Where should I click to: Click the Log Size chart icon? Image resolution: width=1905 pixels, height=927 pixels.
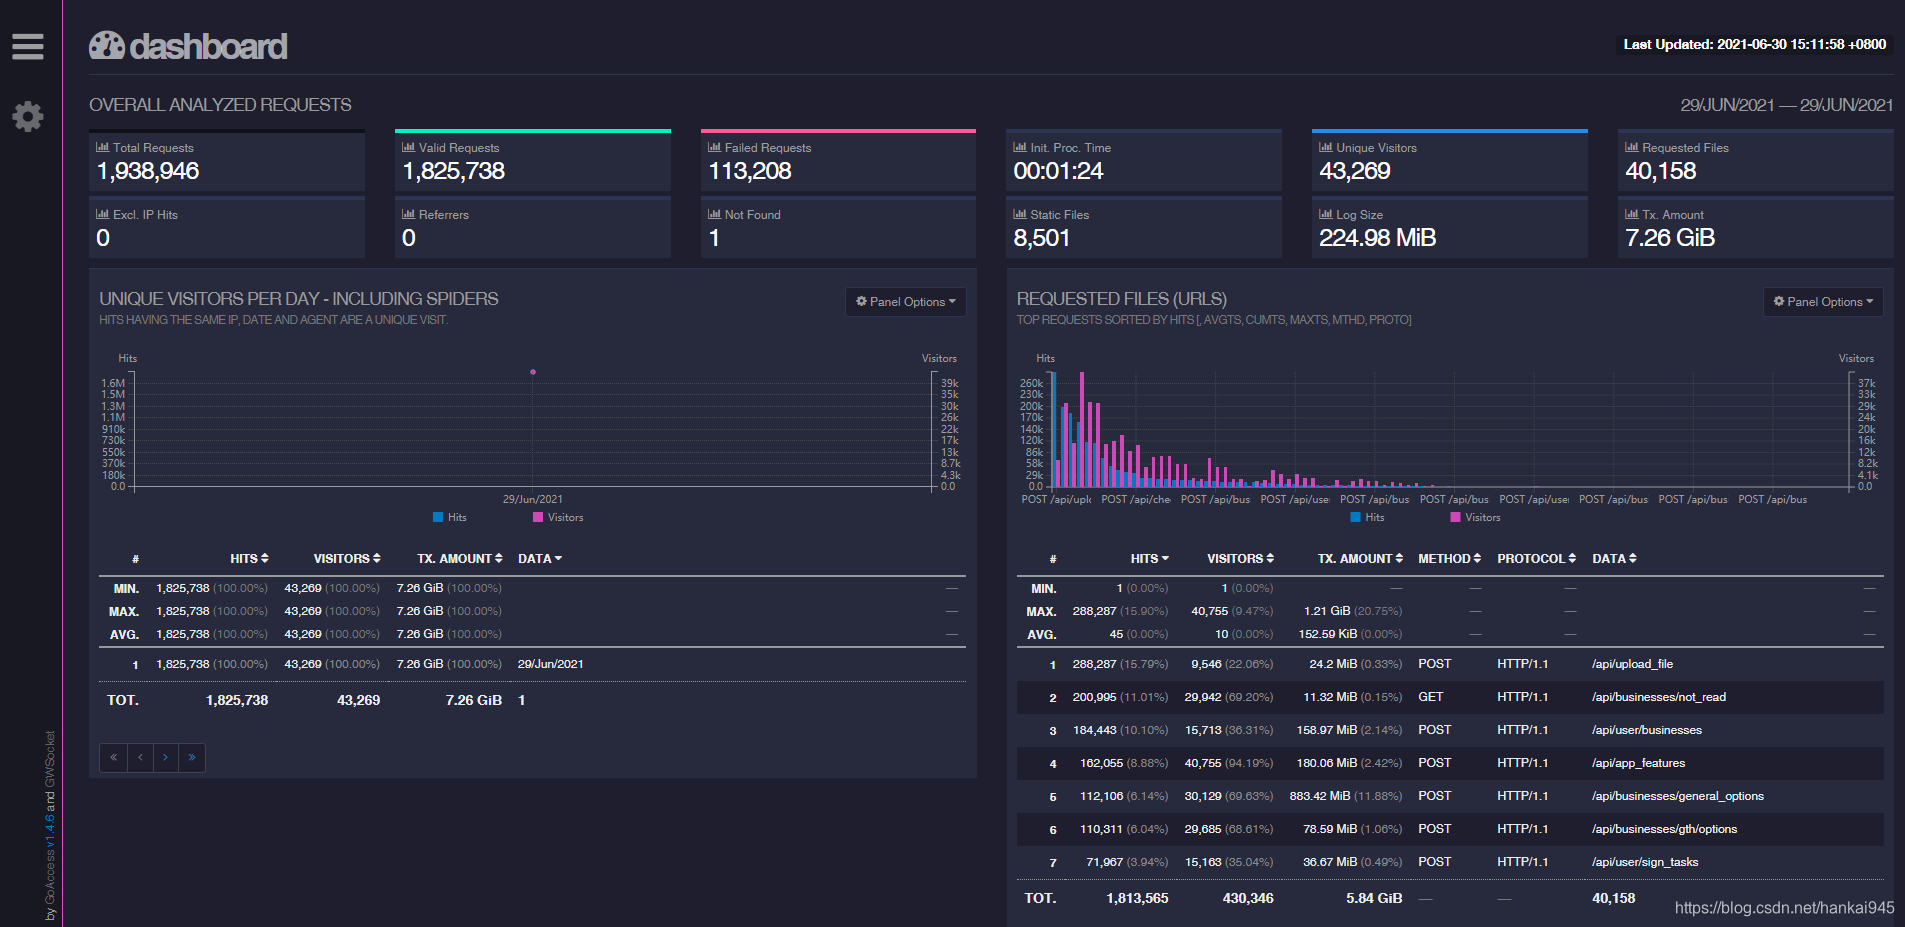1326,214
